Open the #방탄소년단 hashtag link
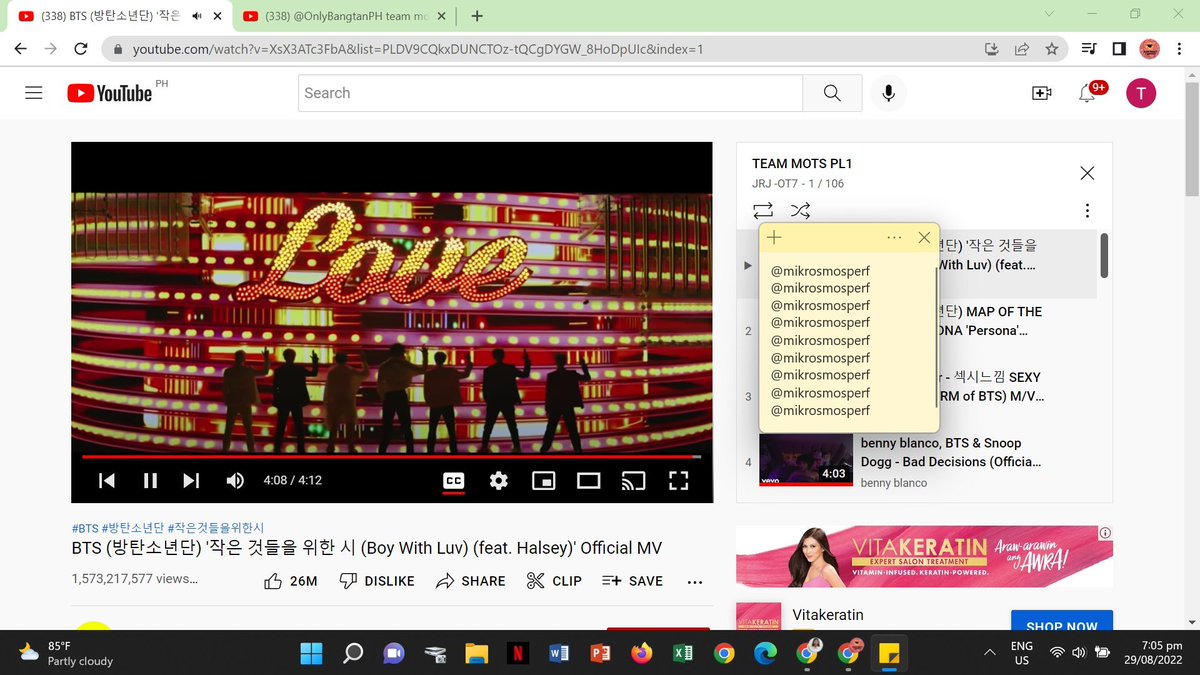The height and width of the screenshot is (675, 1200). 132,528
